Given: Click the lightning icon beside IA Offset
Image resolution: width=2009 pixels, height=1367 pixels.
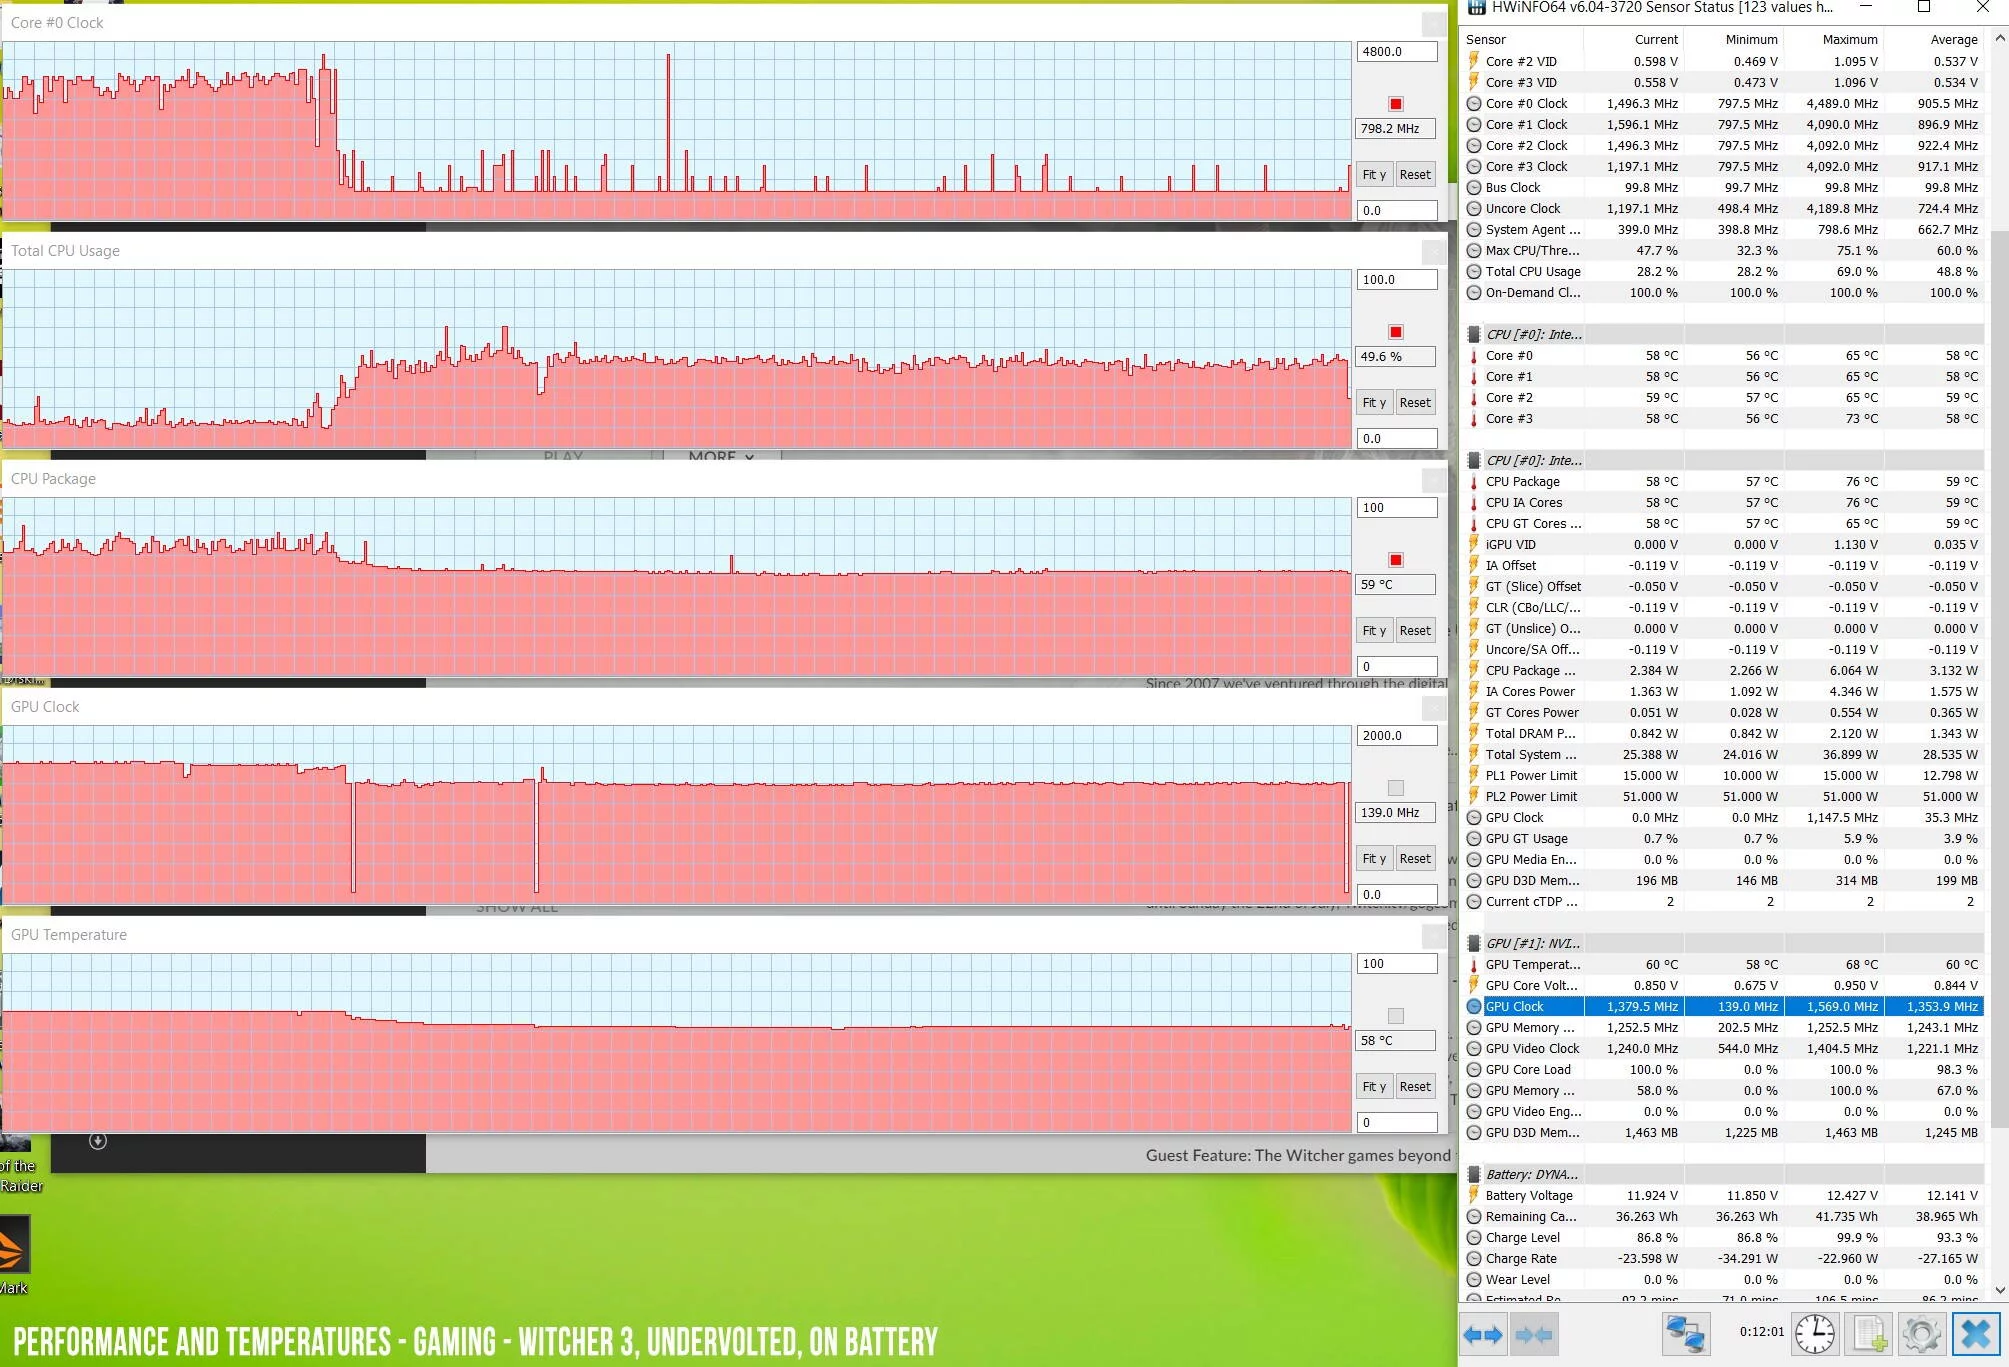Looking at the screenshot, I should click(1474, 565).
